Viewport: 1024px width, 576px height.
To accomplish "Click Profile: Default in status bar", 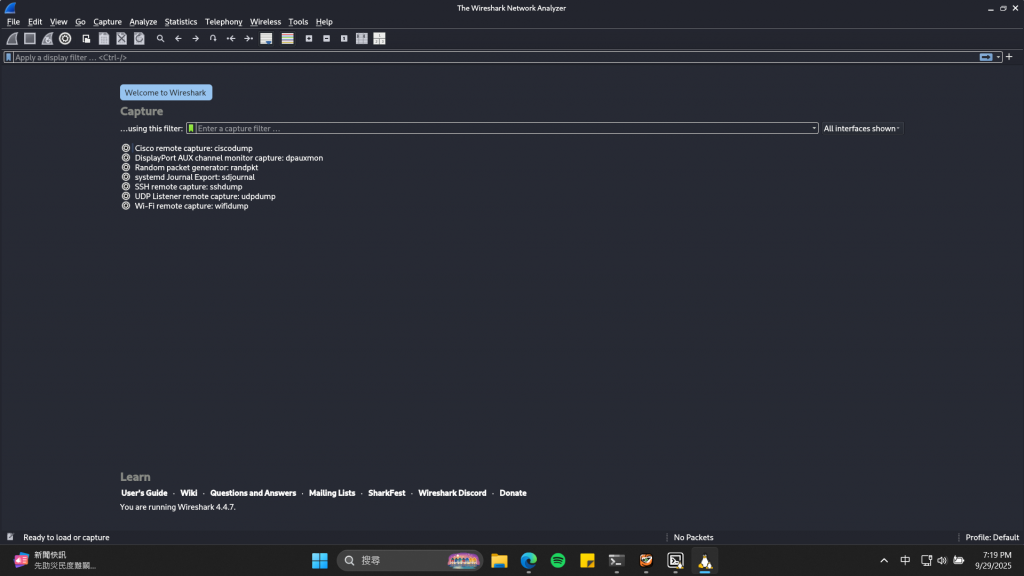I will point(992,537).
